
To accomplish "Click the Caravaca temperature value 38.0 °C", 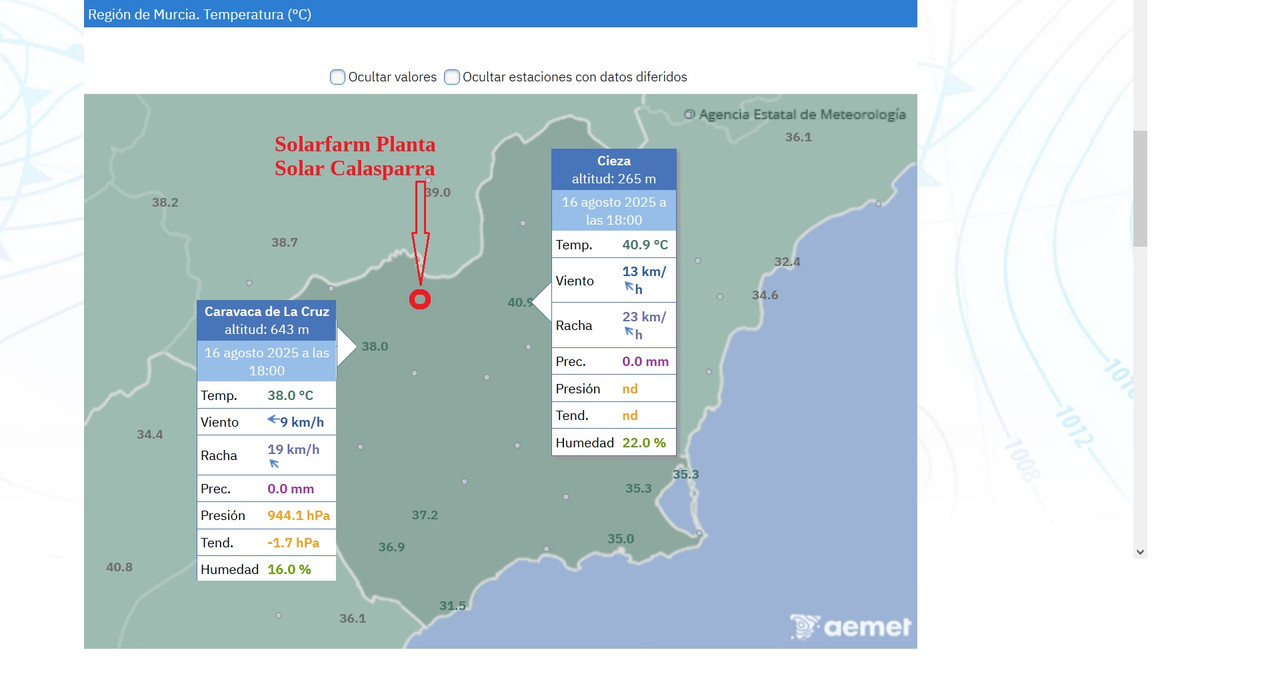I will (x=290, y=395).
